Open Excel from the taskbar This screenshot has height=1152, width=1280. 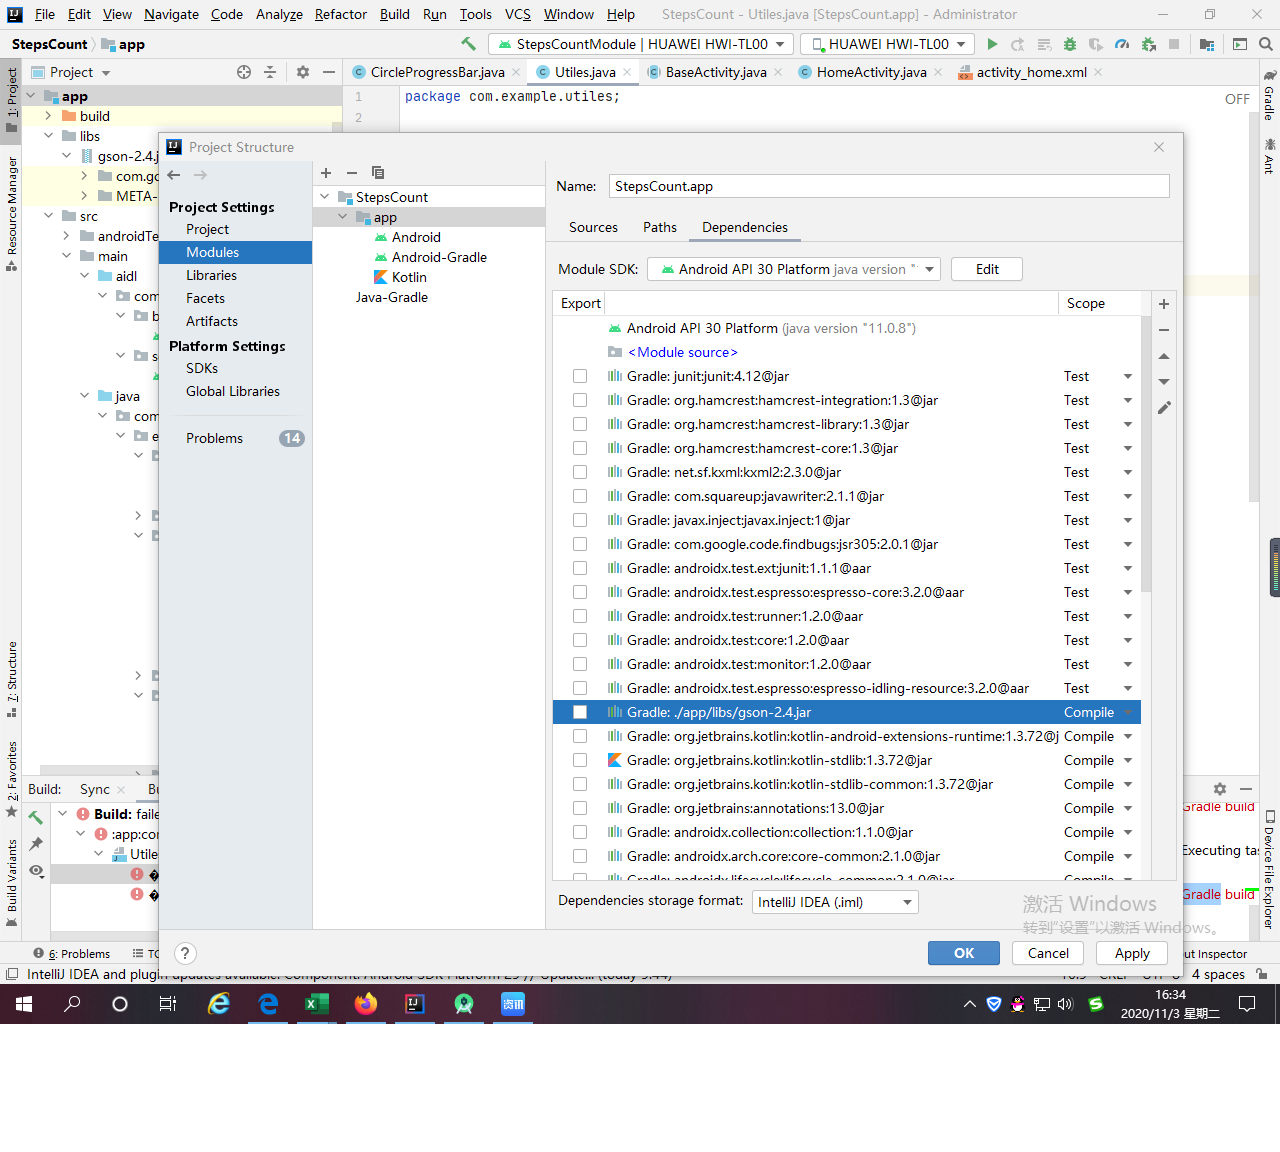[x=317, y=1004]
